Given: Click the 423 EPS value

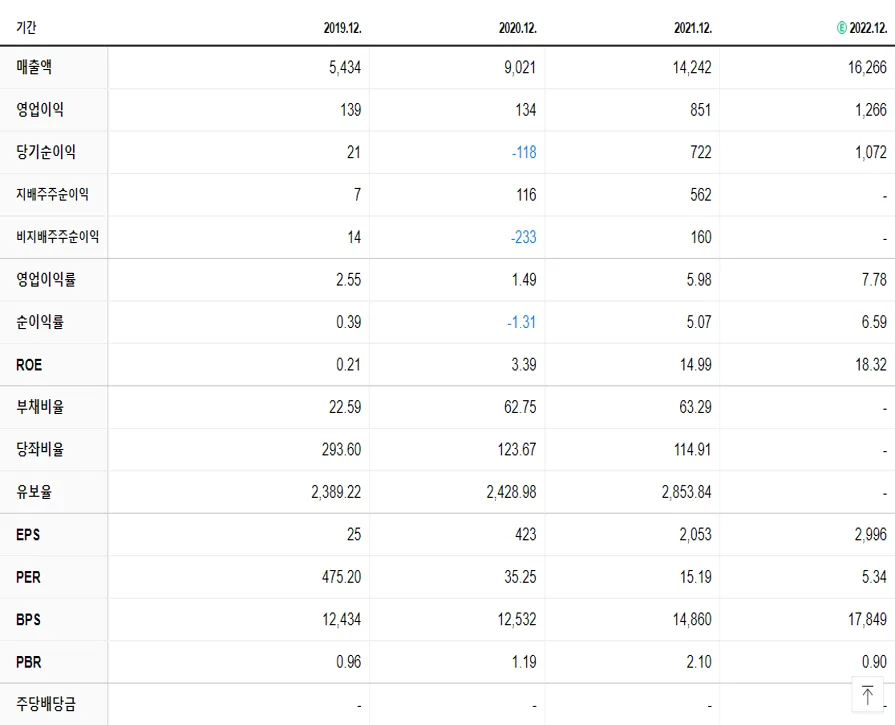Looking at the screenshot, I should click(526, 534).
